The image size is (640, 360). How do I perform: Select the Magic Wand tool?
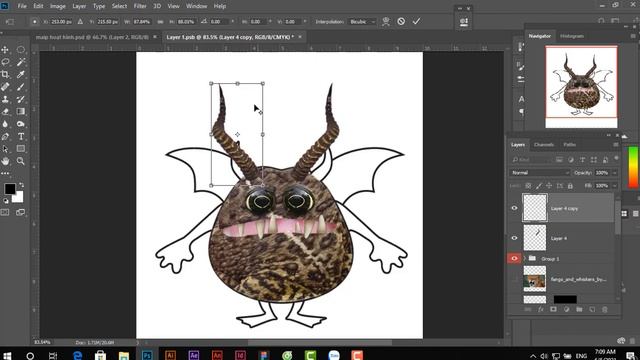click(20, 62)
